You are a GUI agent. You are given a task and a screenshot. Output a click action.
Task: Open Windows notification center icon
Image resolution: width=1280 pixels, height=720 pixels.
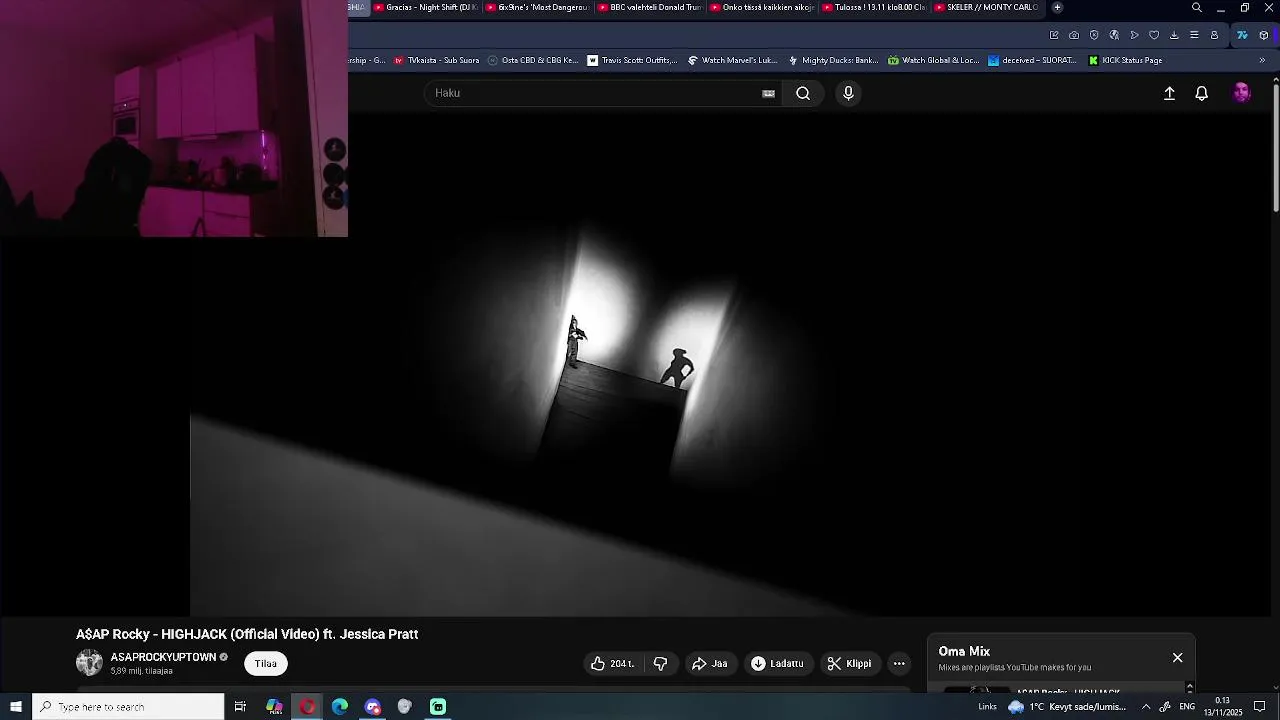pyautogui.click(x=1260, y=706)
